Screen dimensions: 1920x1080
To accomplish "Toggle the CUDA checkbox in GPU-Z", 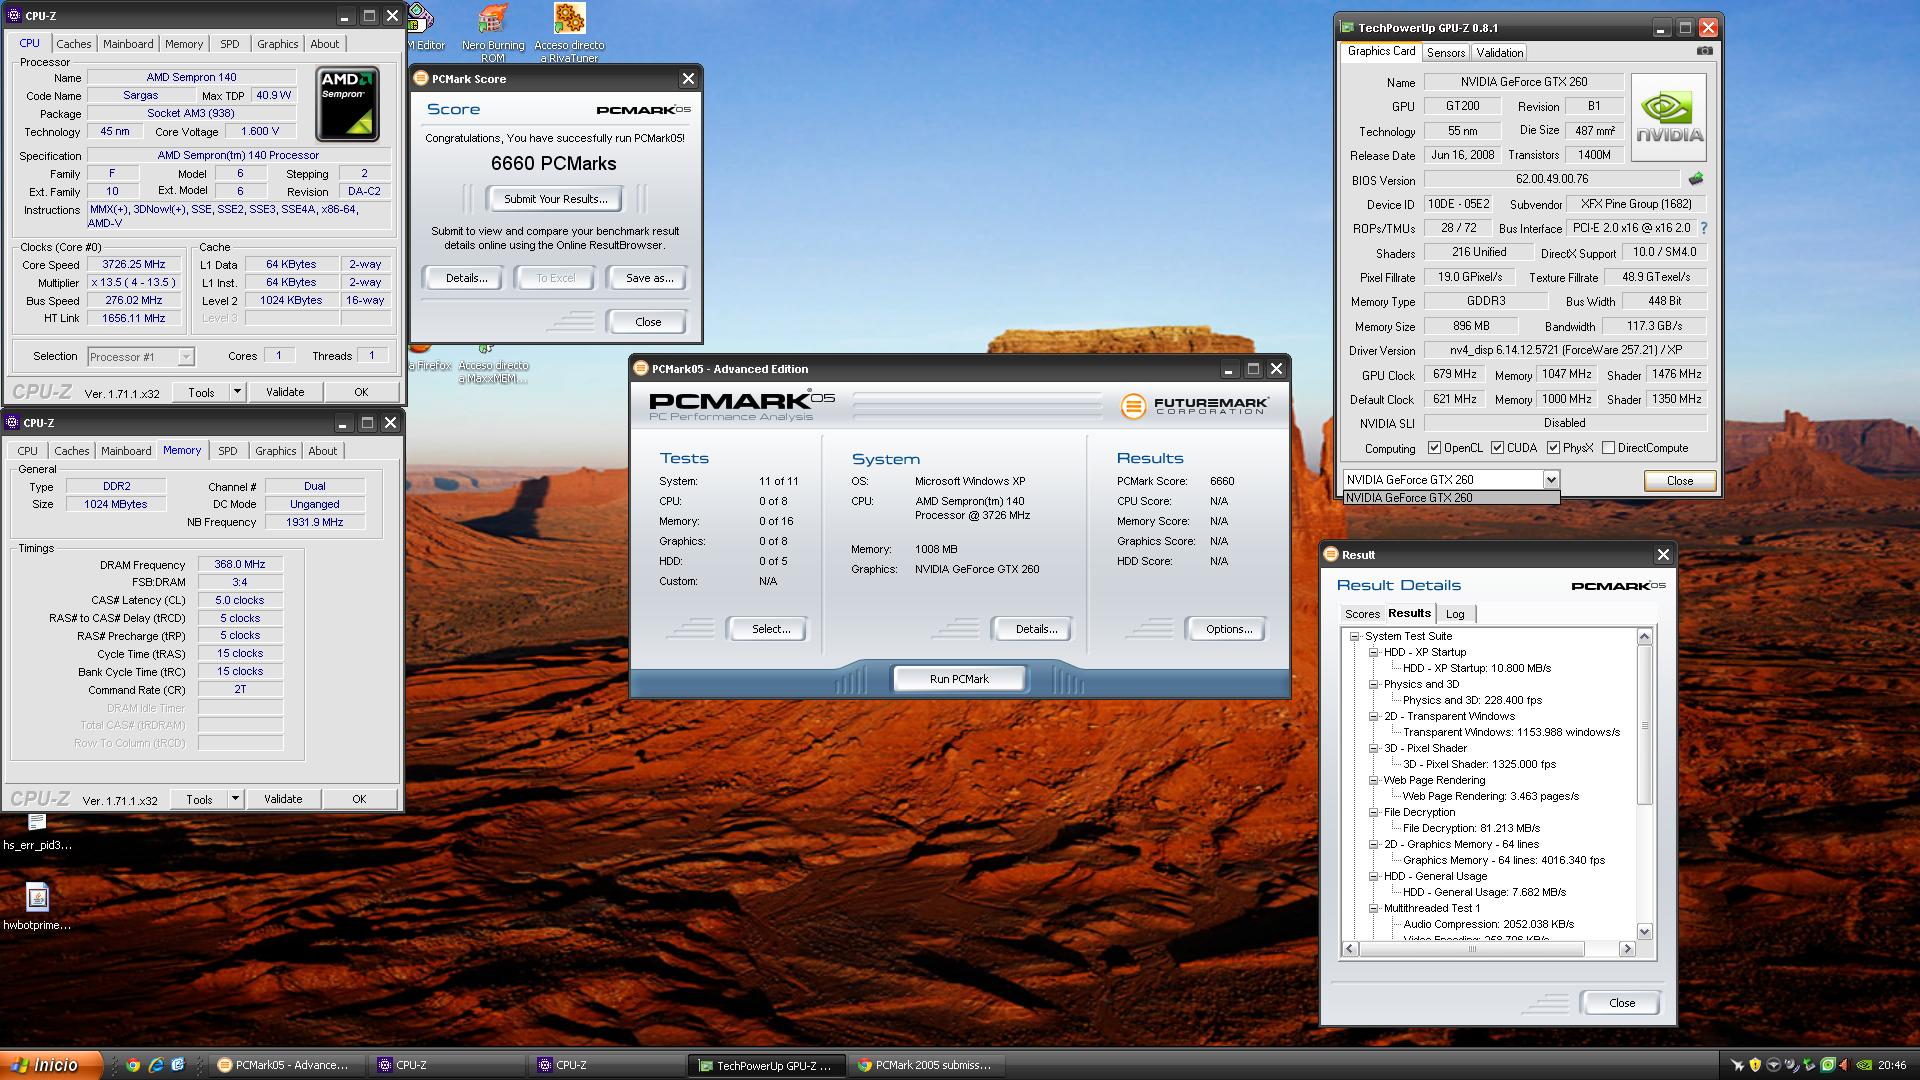I will coord(1497,448).
